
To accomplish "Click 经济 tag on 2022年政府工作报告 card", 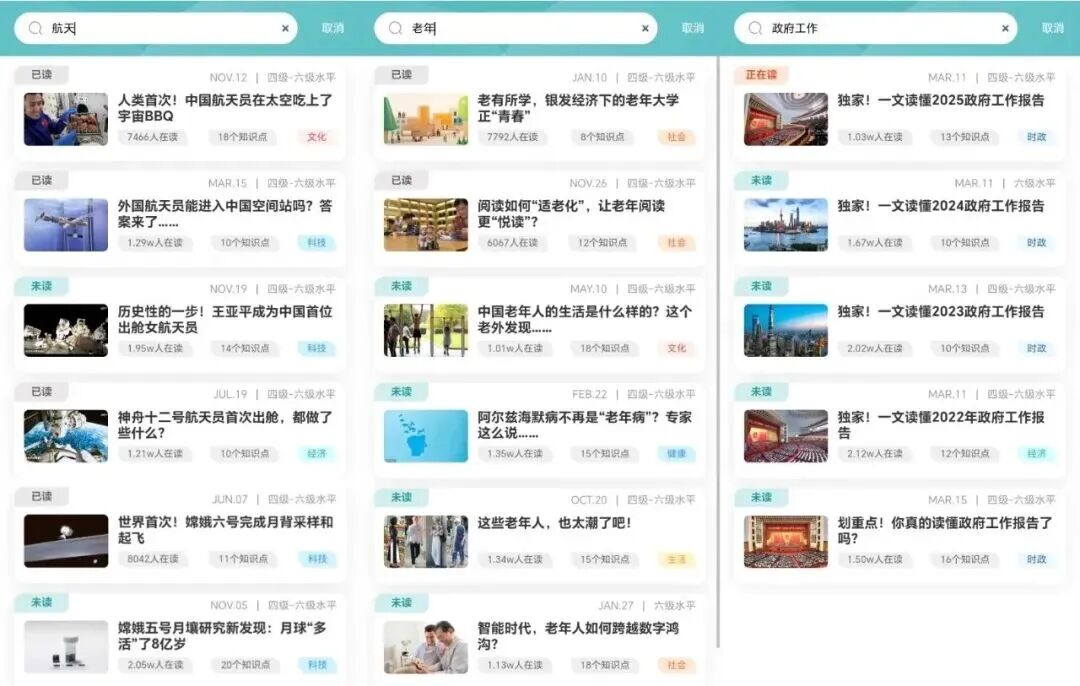I will pyautogui.click(x=1037, y=453).
